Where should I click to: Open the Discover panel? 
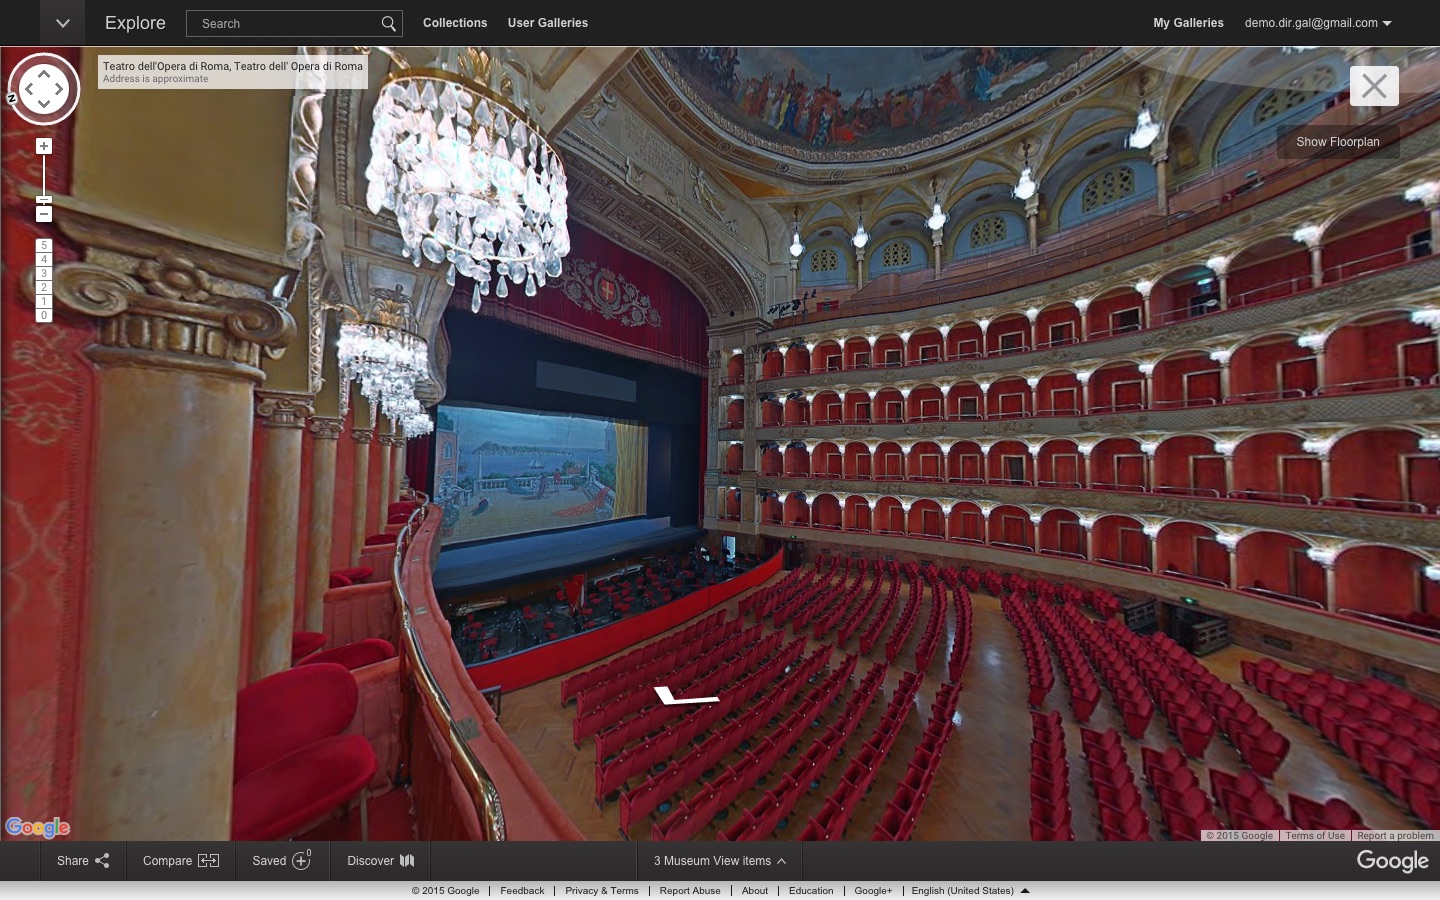pos(380,861)
